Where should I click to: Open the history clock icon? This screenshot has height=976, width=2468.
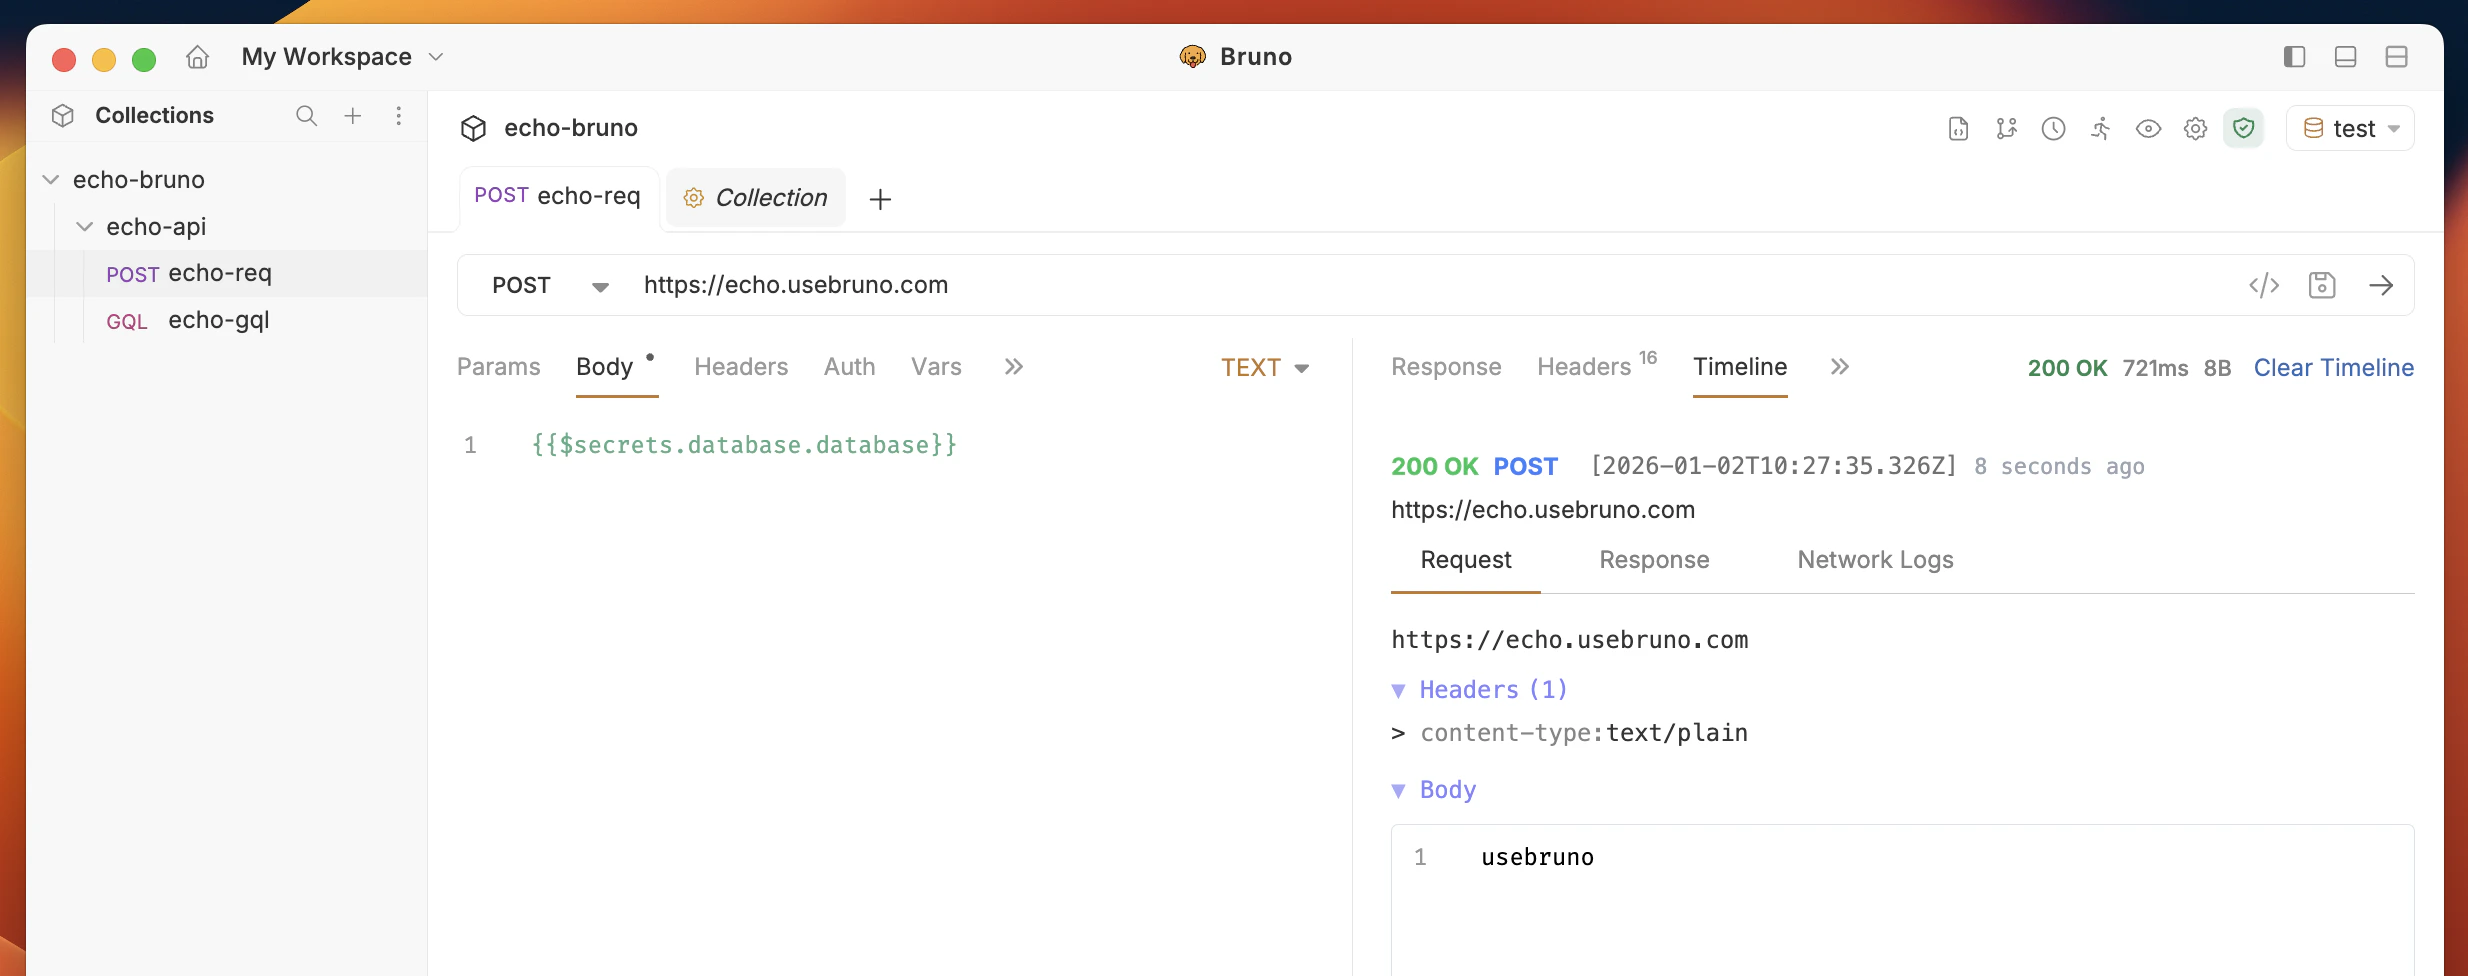(x=2054, y=128)
